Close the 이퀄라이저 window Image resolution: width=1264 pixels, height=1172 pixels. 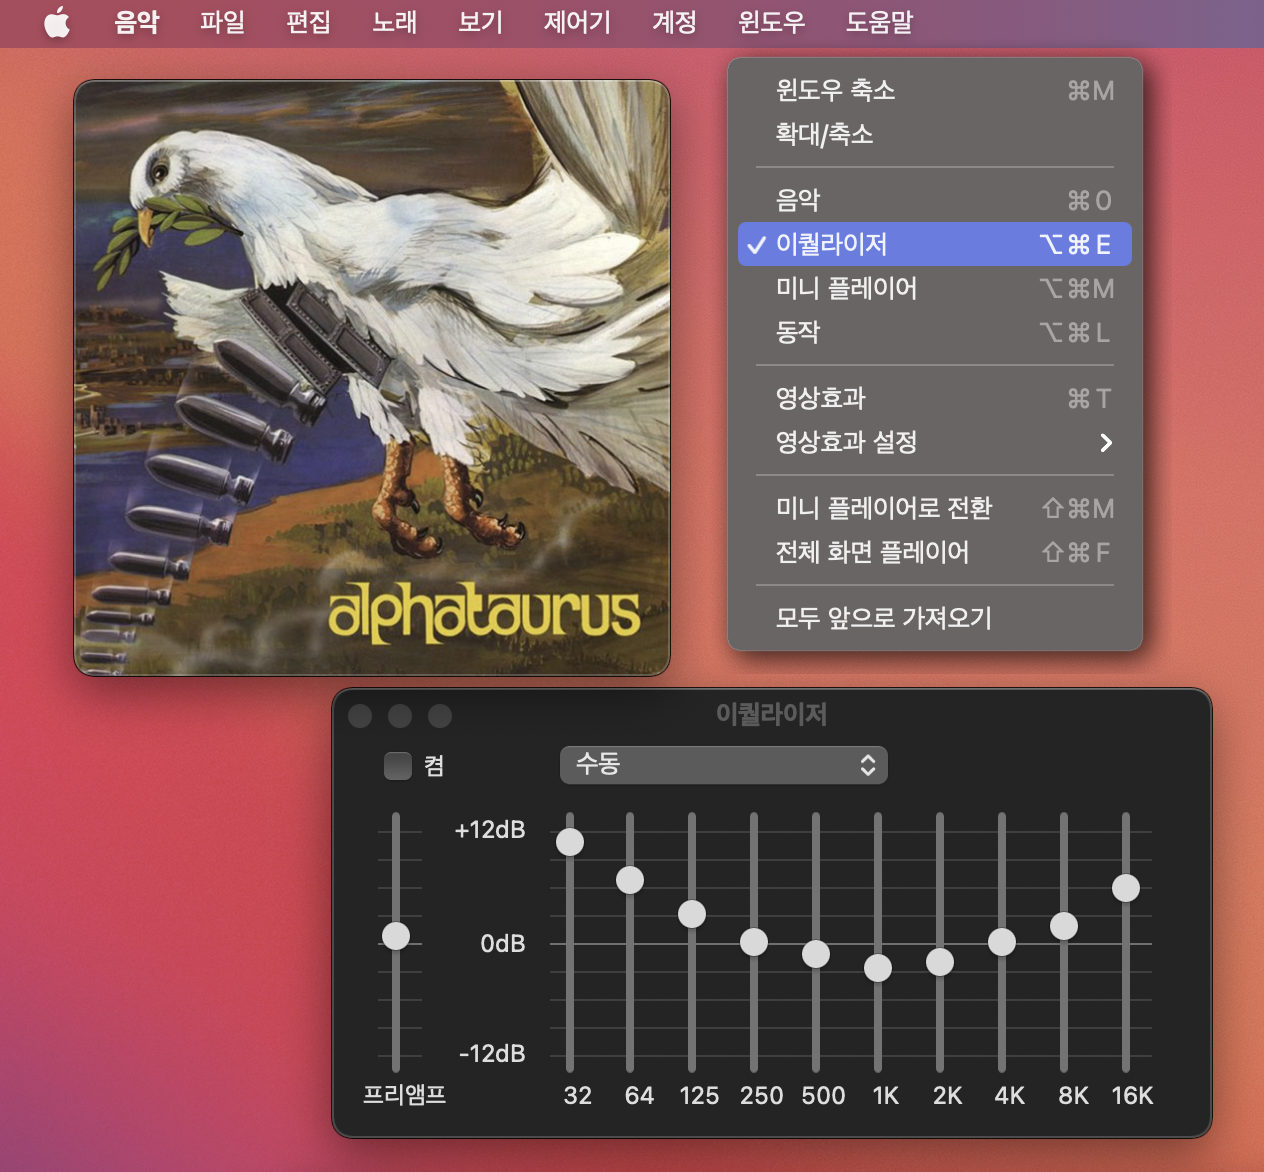360,716
